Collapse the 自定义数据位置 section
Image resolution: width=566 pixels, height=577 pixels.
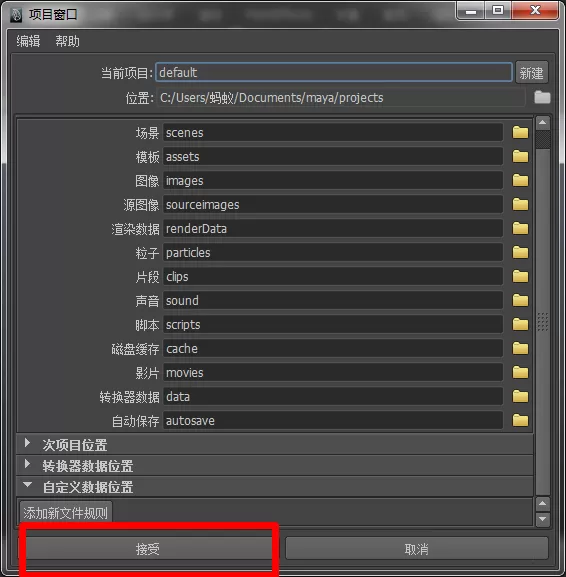[x=27, y=485]
